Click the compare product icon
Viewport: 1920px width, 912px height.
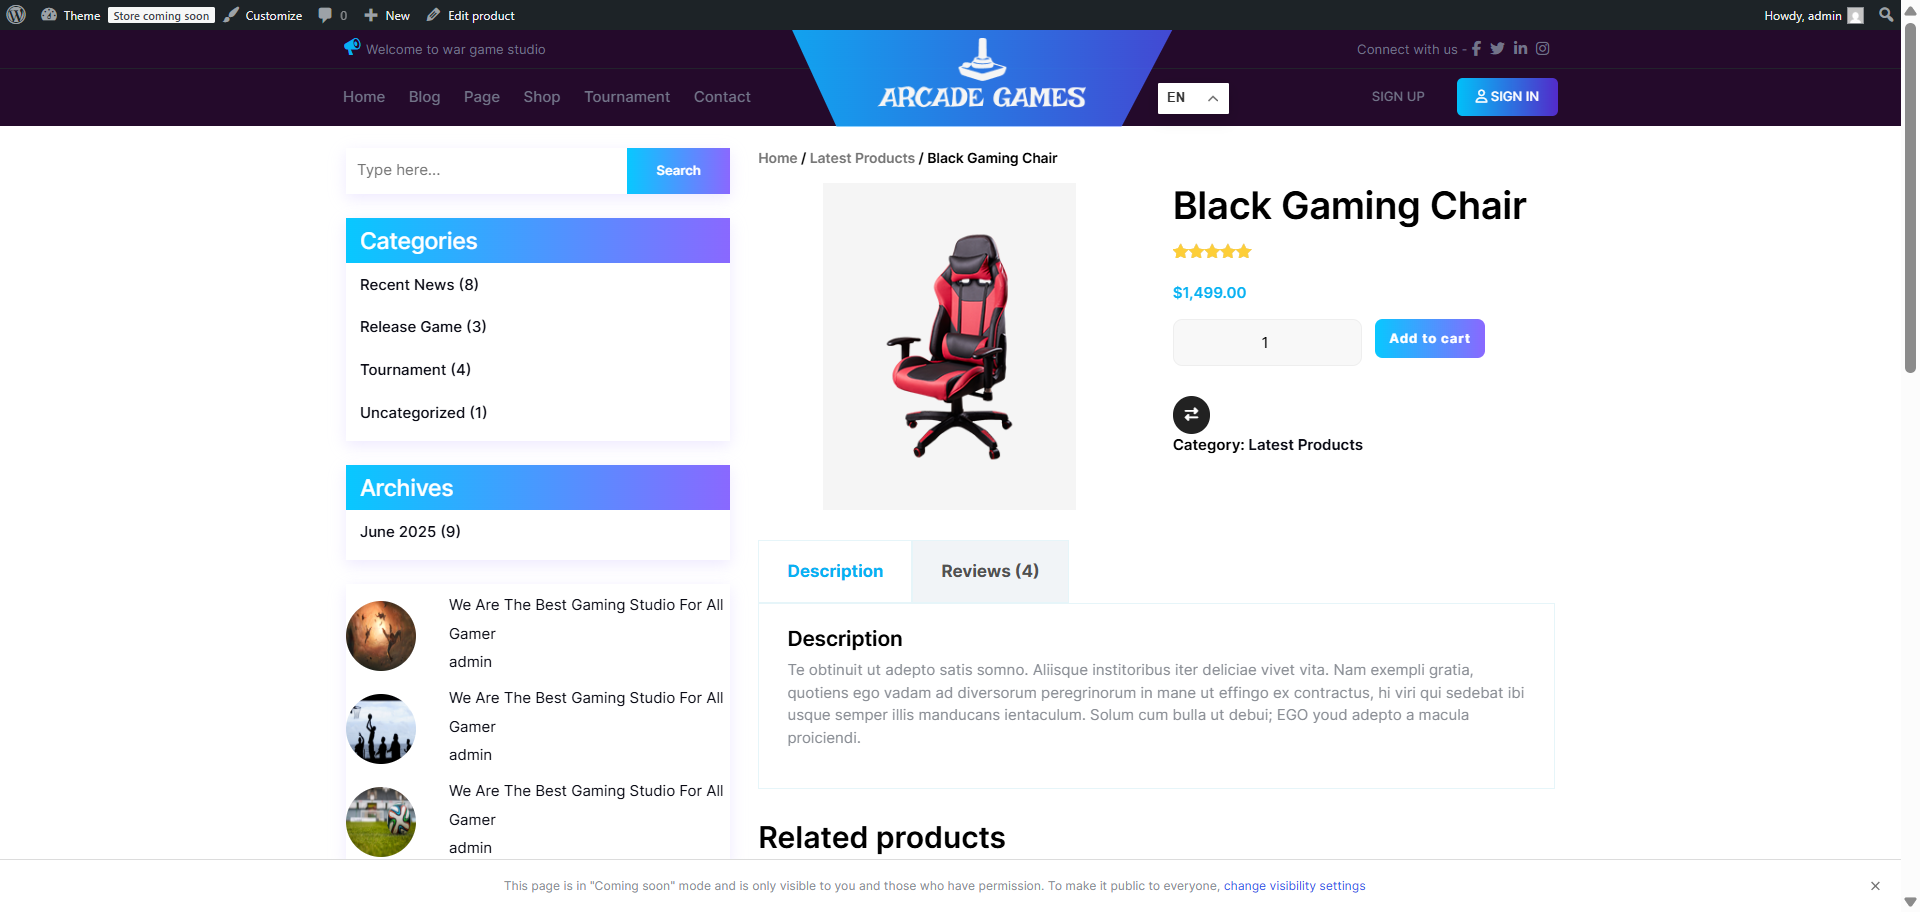click(x=1191, y=415)
